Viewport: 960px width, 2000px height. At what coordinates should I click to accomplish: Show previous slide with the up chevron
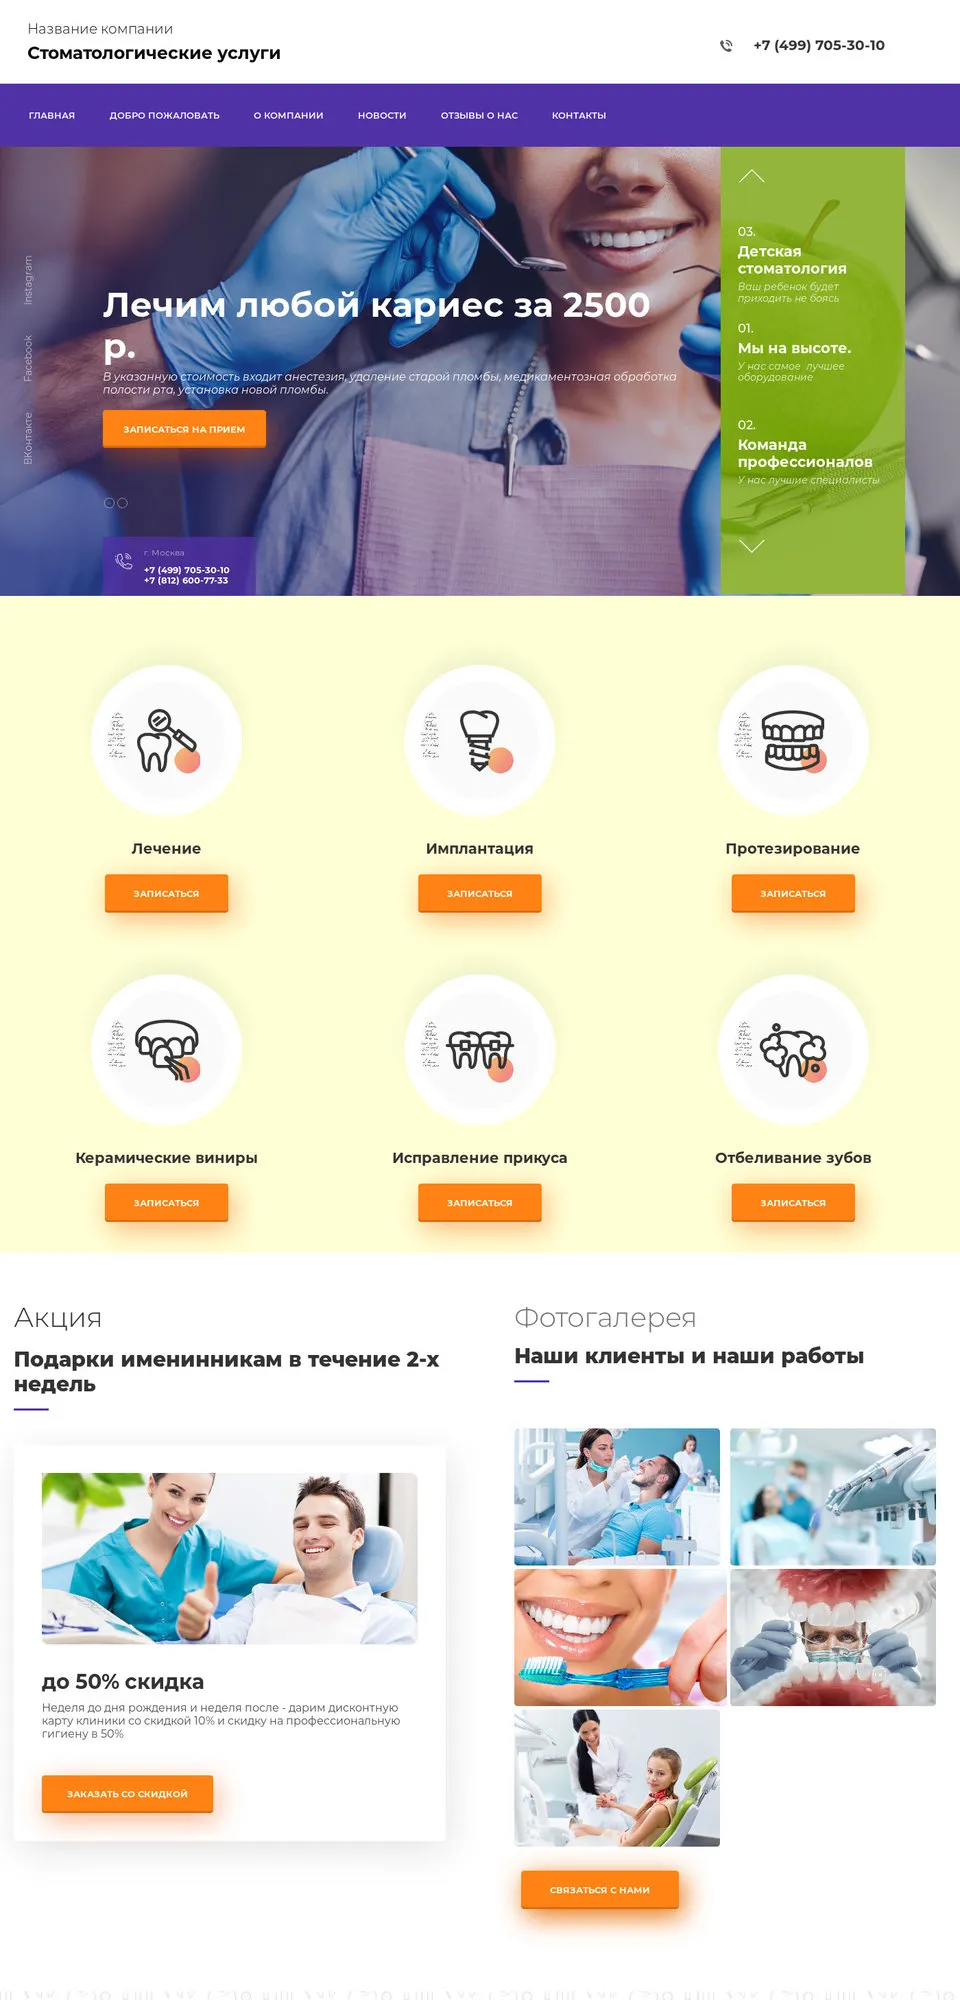pyautogui.click(x=751, y=176)
